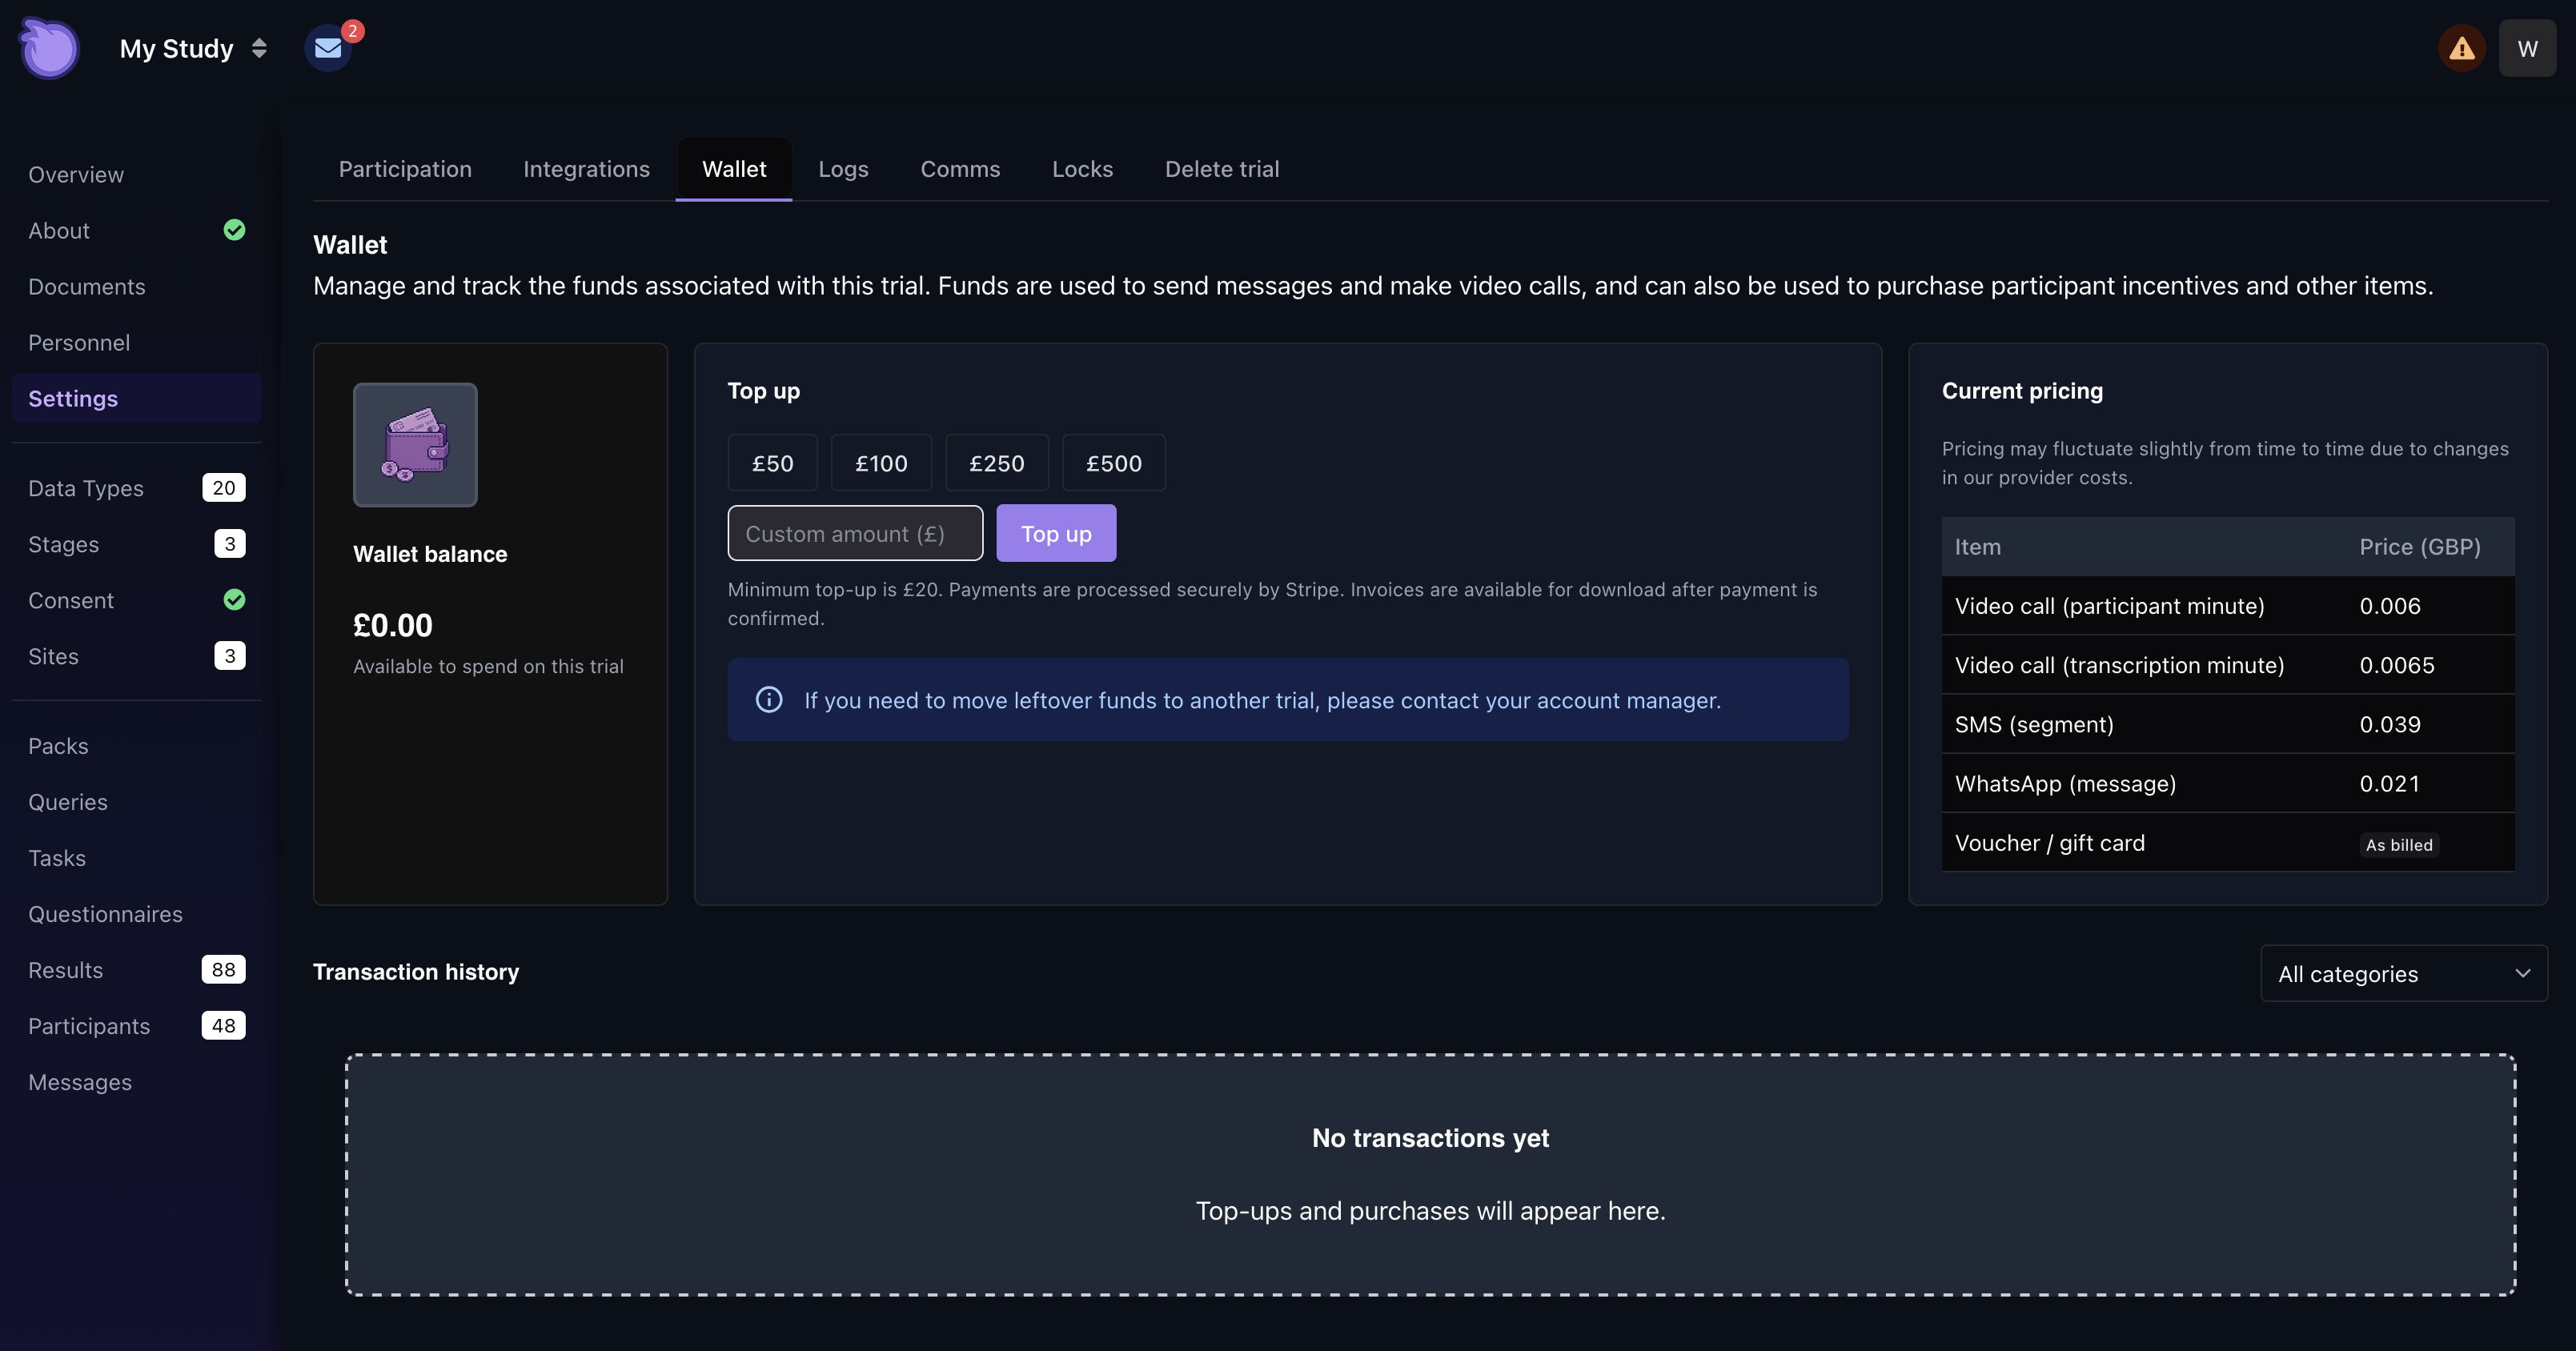
Task: Click the info icon in funds notice
Action: (769, 700)
